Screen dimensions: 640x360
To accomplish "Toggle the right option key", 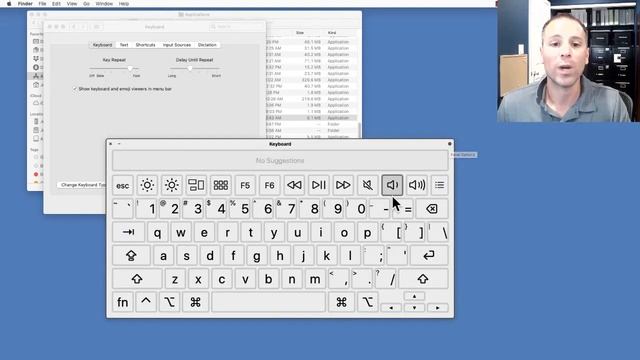I will click(x=367, y=302).
